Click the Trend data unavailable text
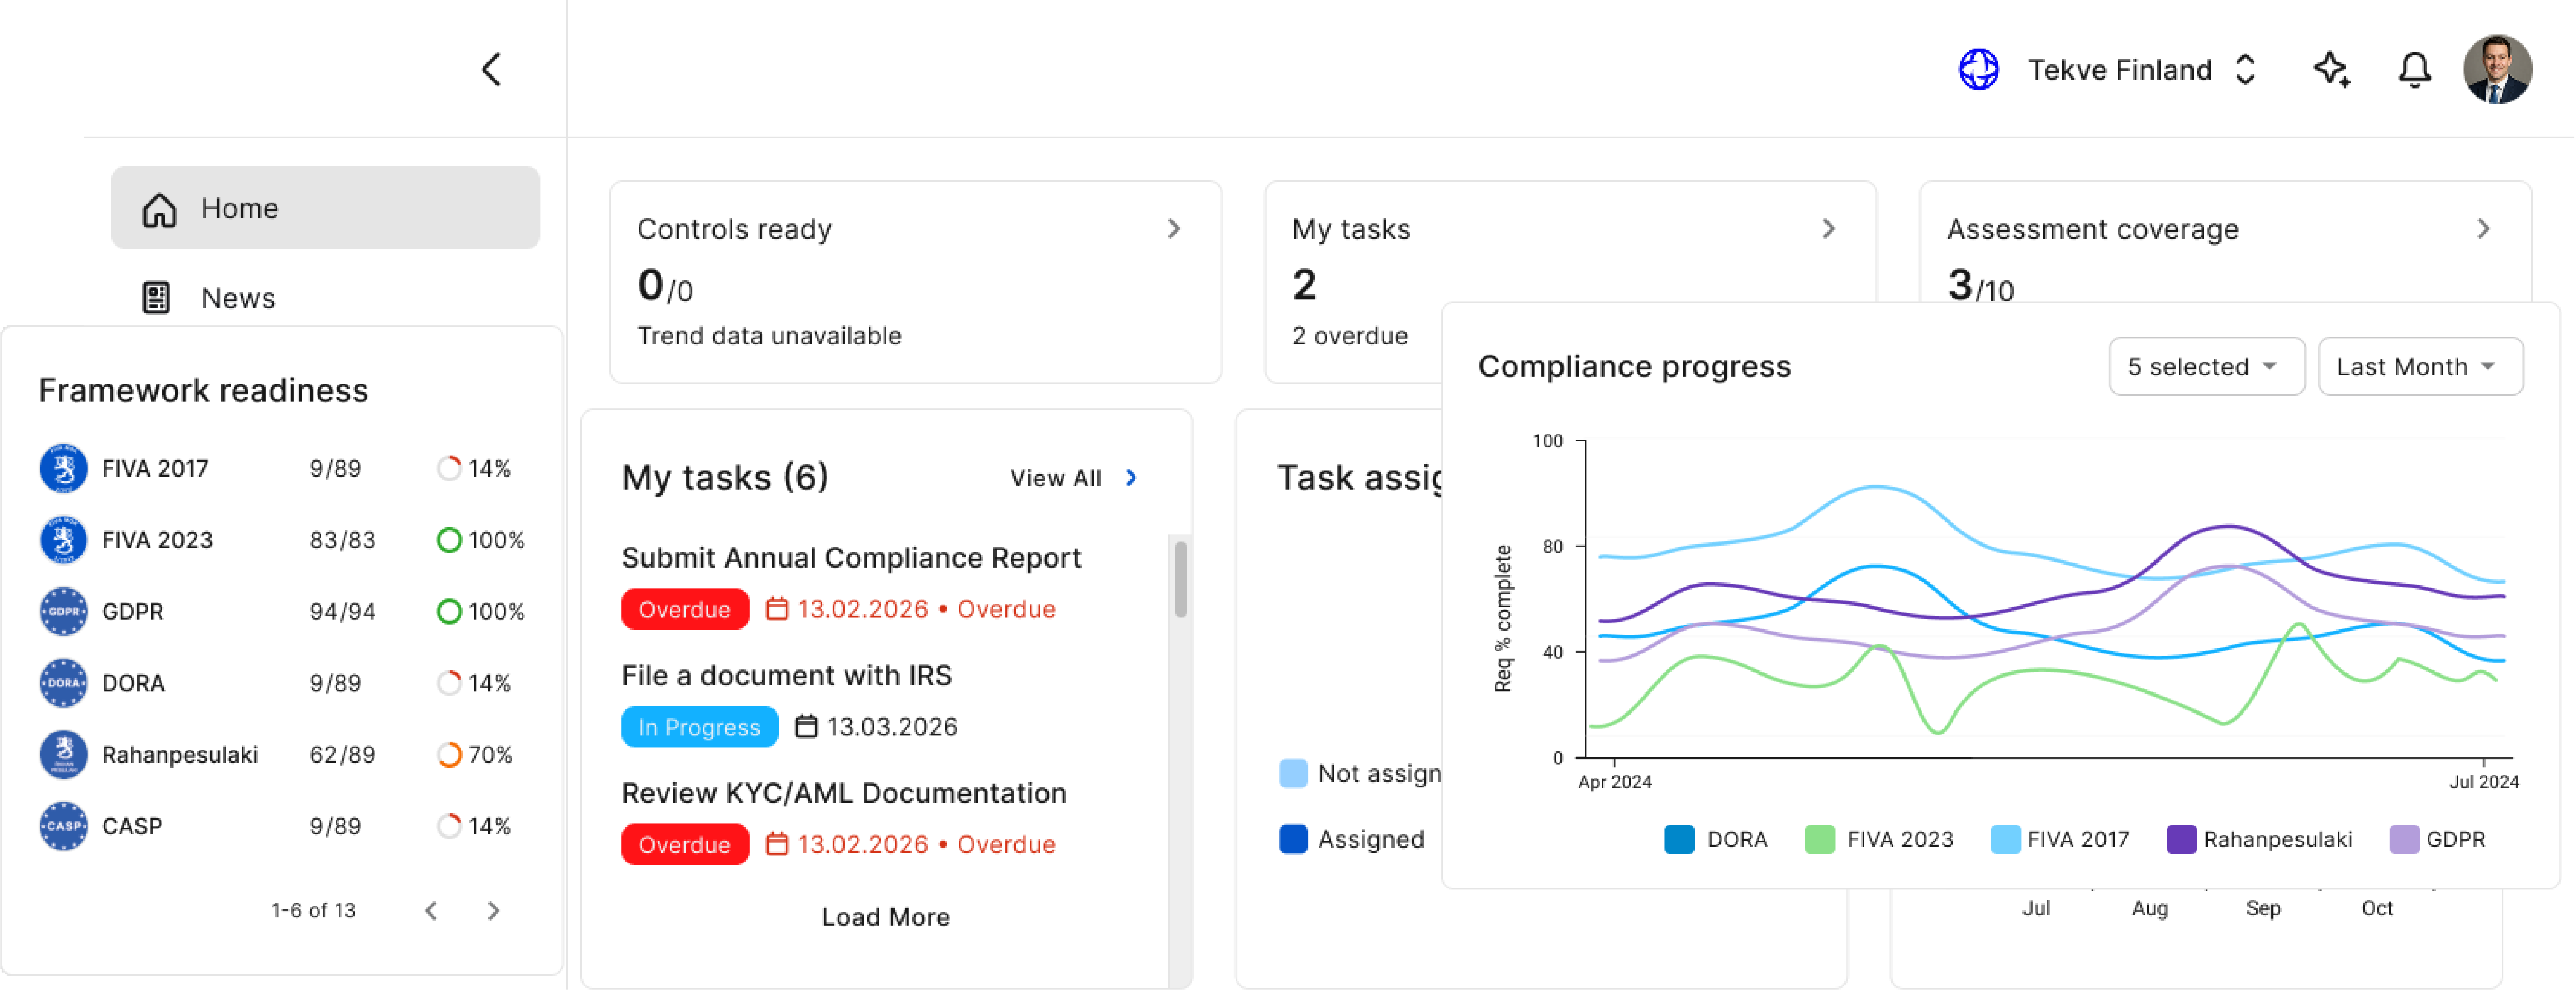The image size is (2576, 990). (769, 336)
